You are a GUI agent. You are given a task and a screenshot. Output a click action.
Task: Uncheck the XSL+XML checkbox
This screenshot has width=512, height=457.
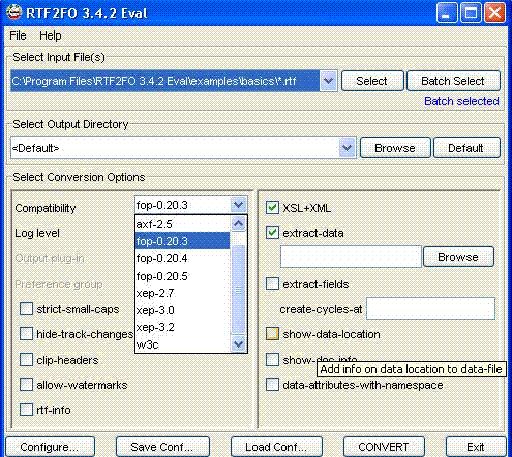click(x=272, y=208)
